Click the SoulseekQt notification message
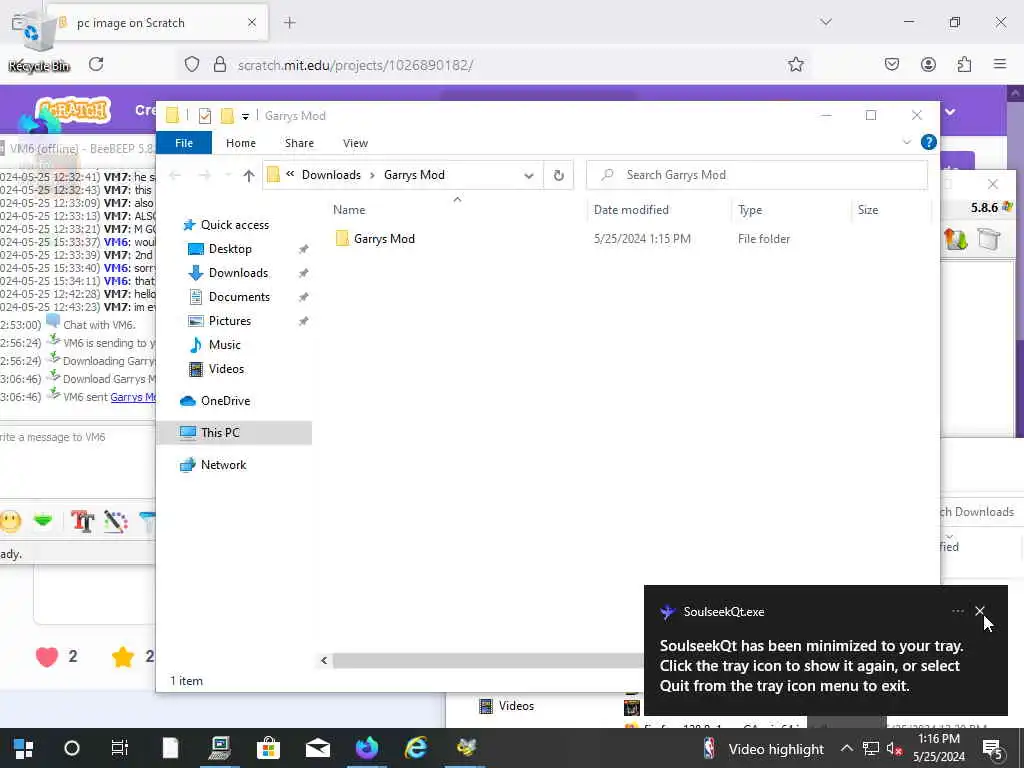Viewport: 1024px width, 768px height. tap(809, 666)
